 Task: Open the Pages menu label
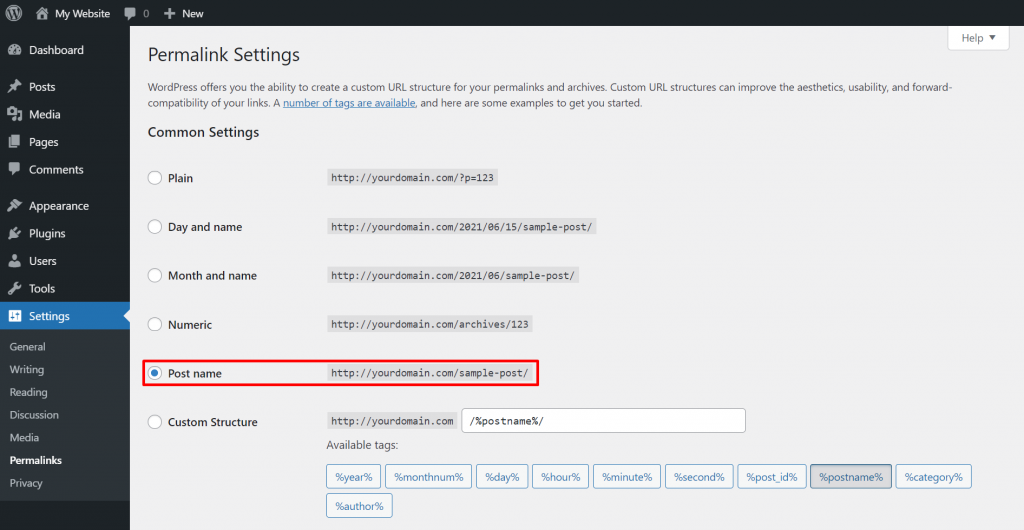pyautogui.click(x=44, y=142)
